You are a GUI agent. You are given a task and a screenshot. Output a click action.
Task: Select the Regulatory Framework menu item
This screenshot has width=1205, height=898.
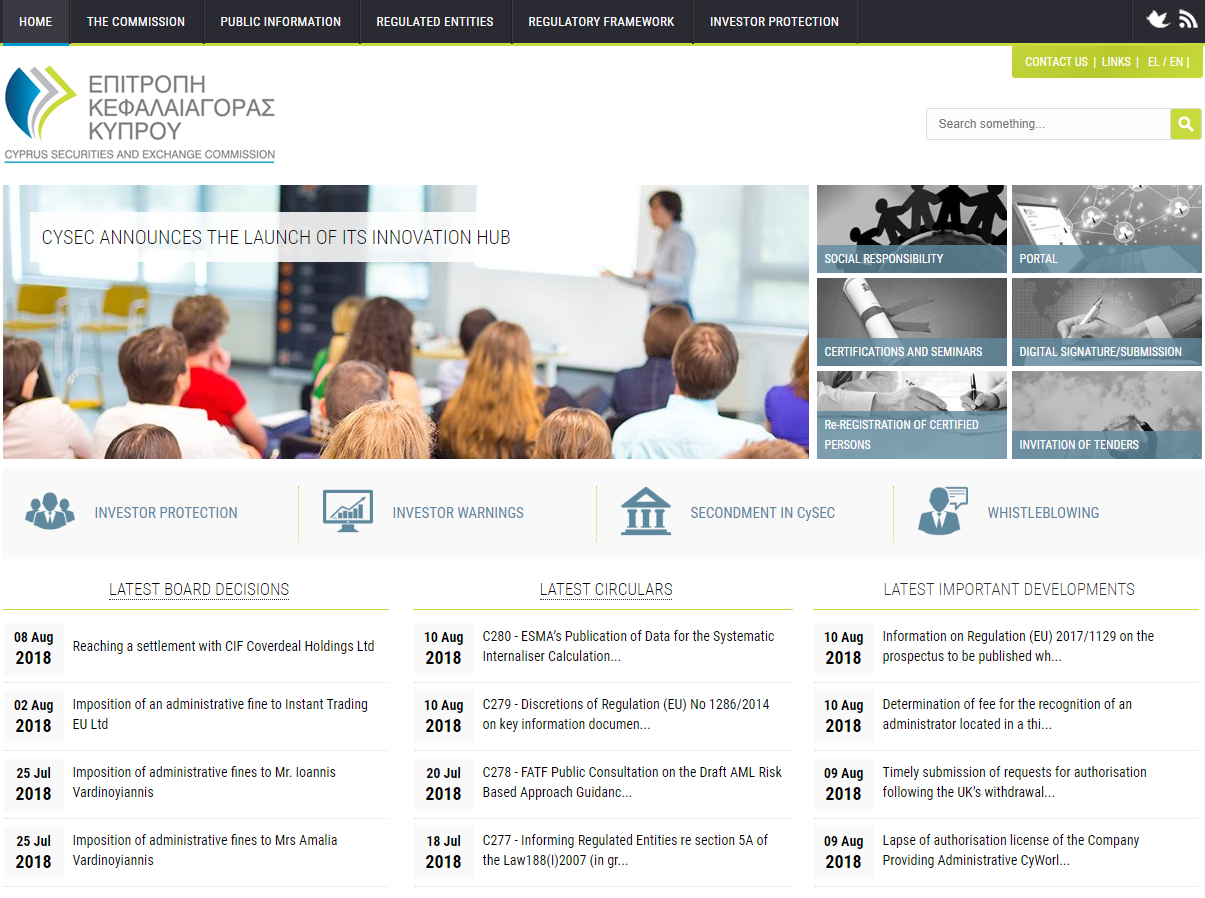tap(601, 22)
